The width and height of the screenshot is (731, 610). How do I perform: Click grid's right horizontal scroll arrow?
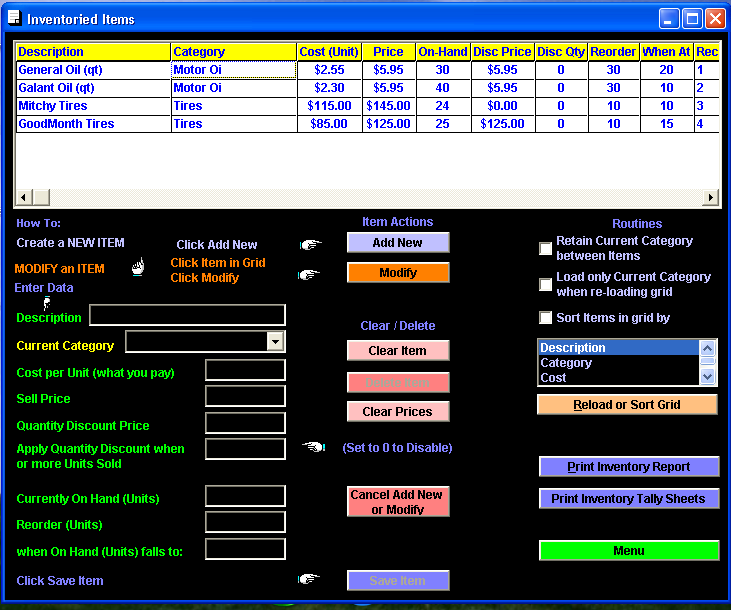click(x=710, y=197)
